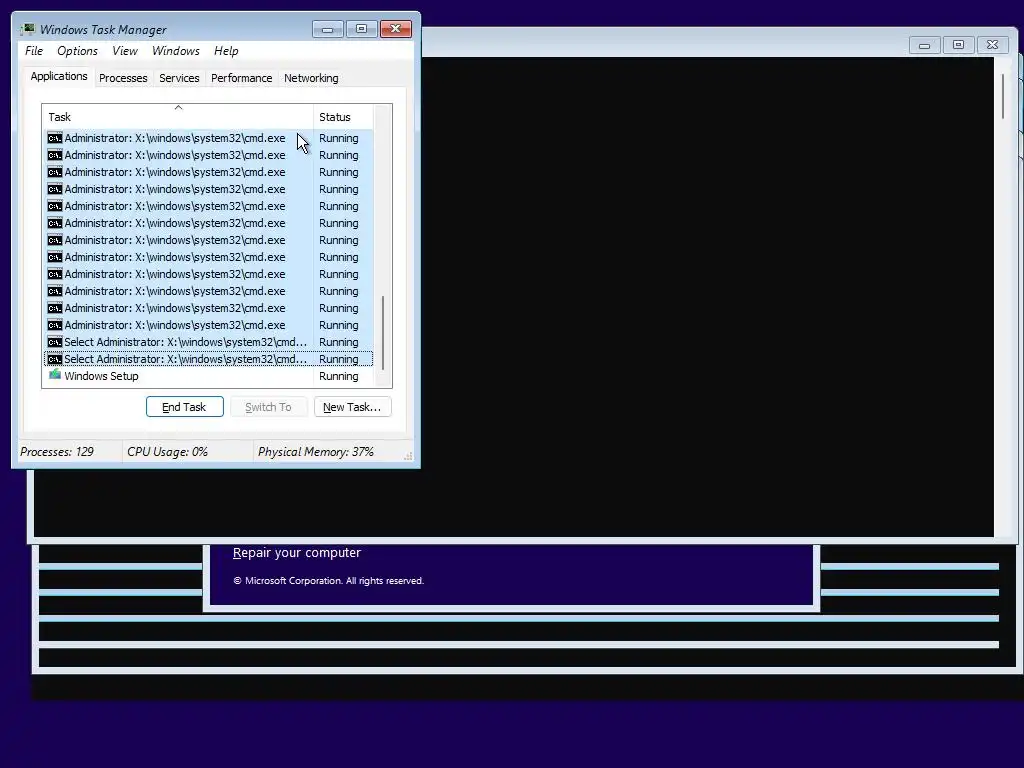Click the Microsoft Corporation copyright text
The width and height of the screenshot is (1024, 768).
(x=328, y=581)
